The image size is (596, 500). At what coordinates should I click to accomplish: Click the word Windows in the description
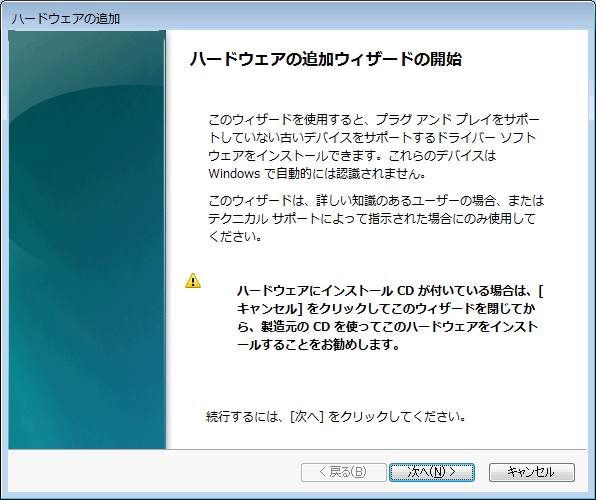[x=234, y=174]
